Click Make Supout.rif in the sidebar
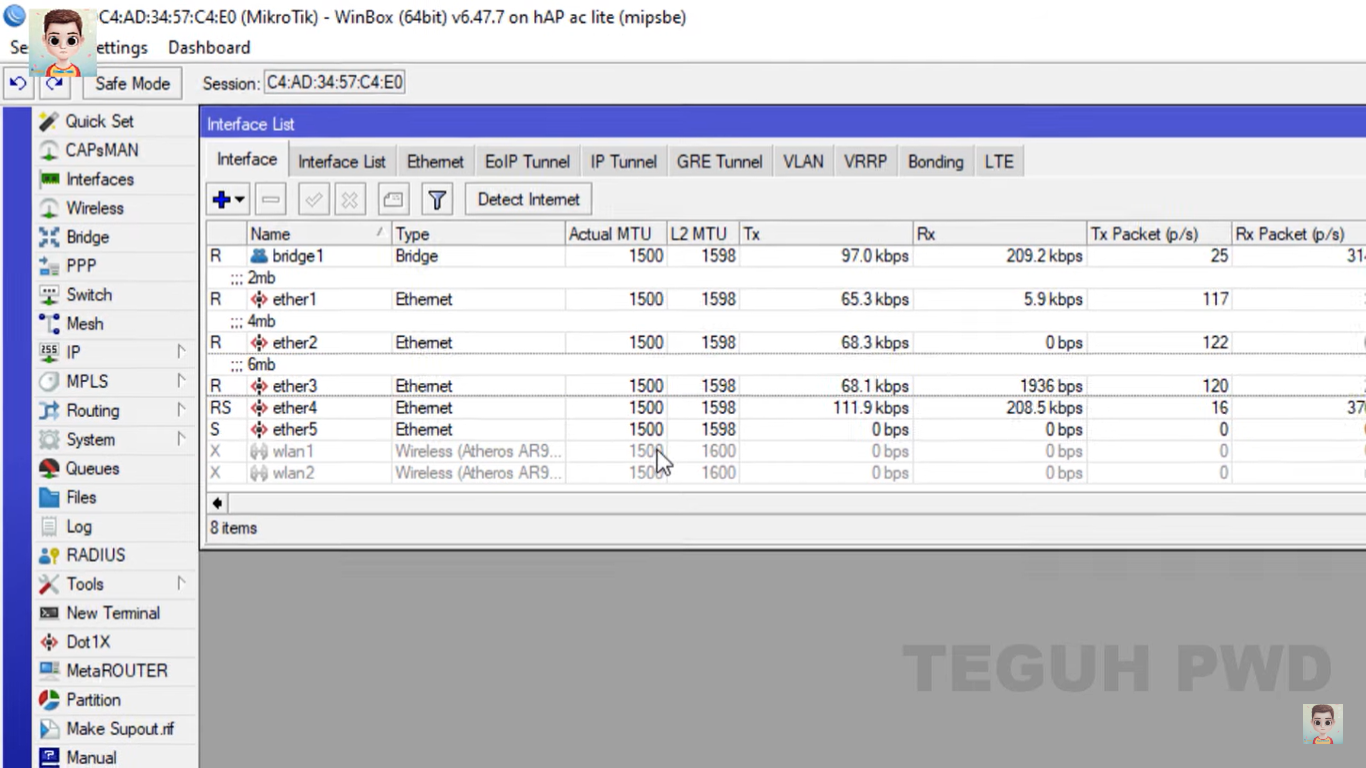 point(119,729)
